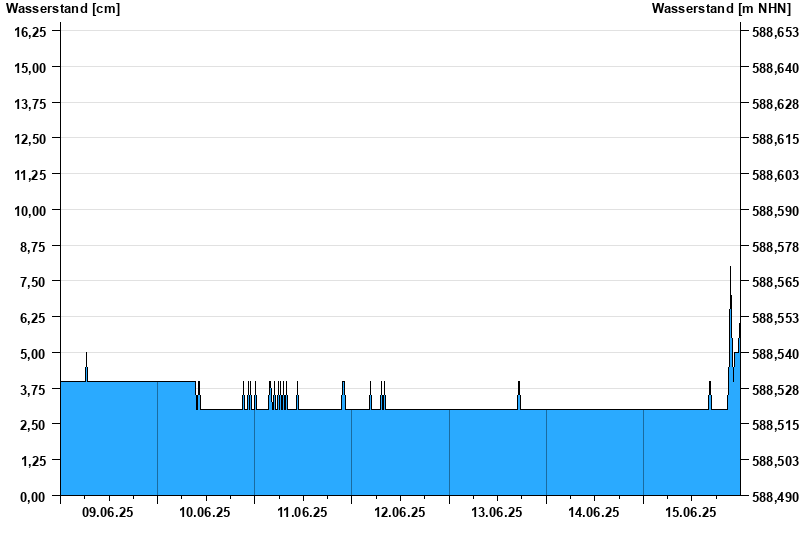Viewport: 800px width, 550px height.
Task: Click the 588,490 label on right axis
Action: pyautogui.click(x=776, y=496)
